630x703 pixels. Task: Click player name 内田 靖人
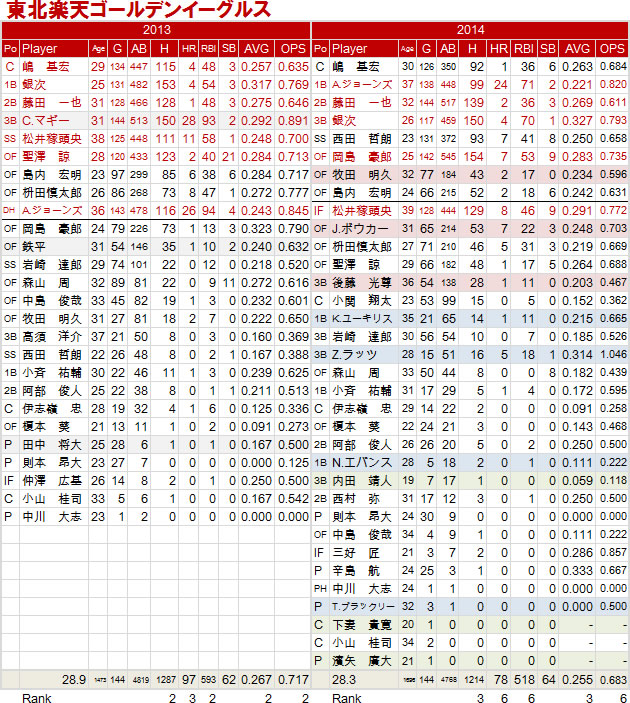[362, 481]
